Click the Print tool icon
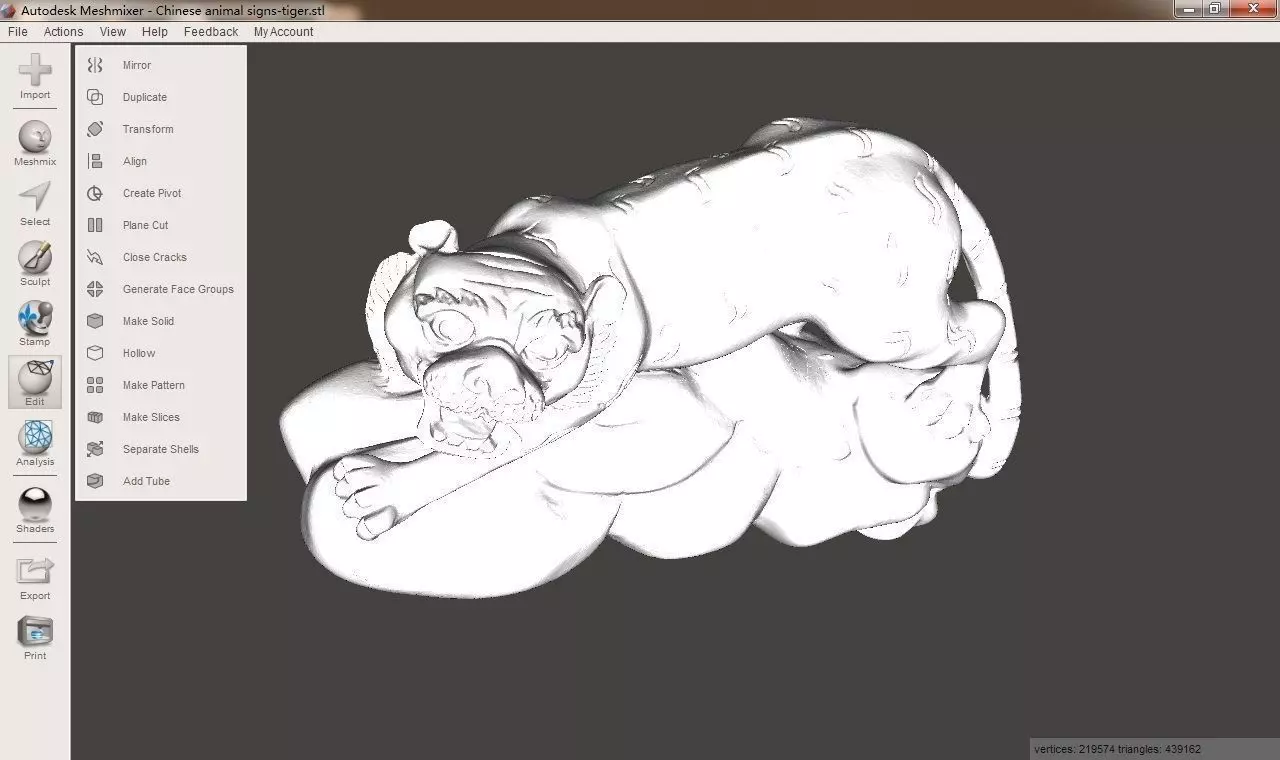Image resolution: width=1280 pixels, height=760 pixels. point(35,631)
